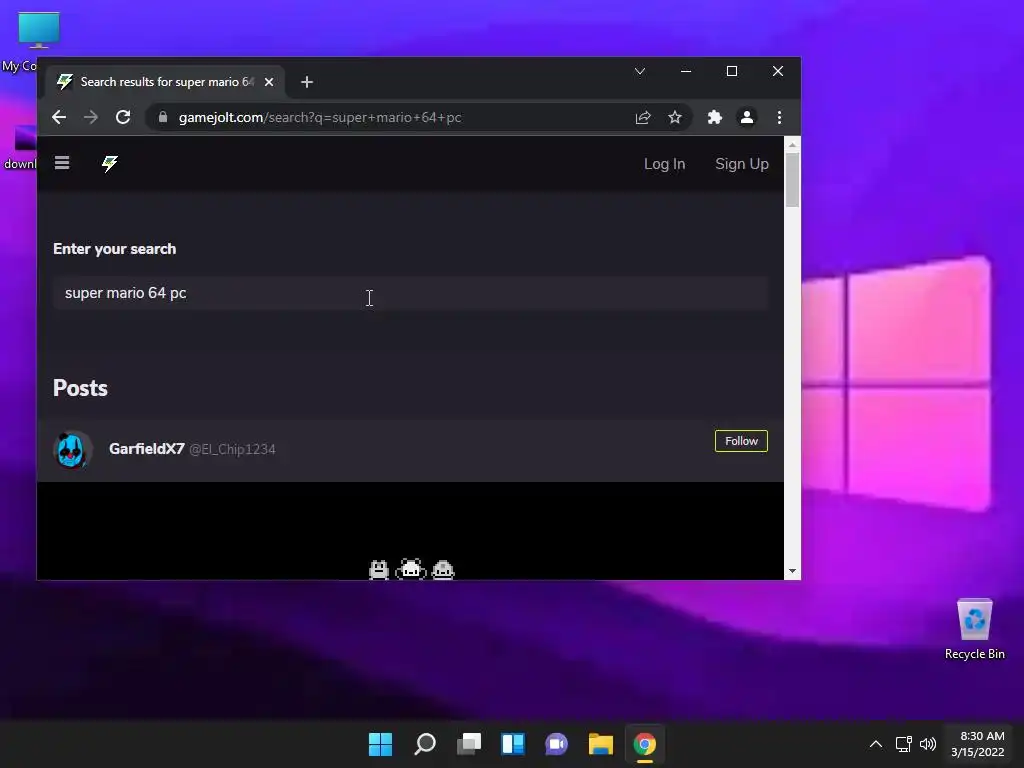Click the scrollbar up arrow
The height and width of the screenshot is (768, 1024).
[x=792, y=144]
